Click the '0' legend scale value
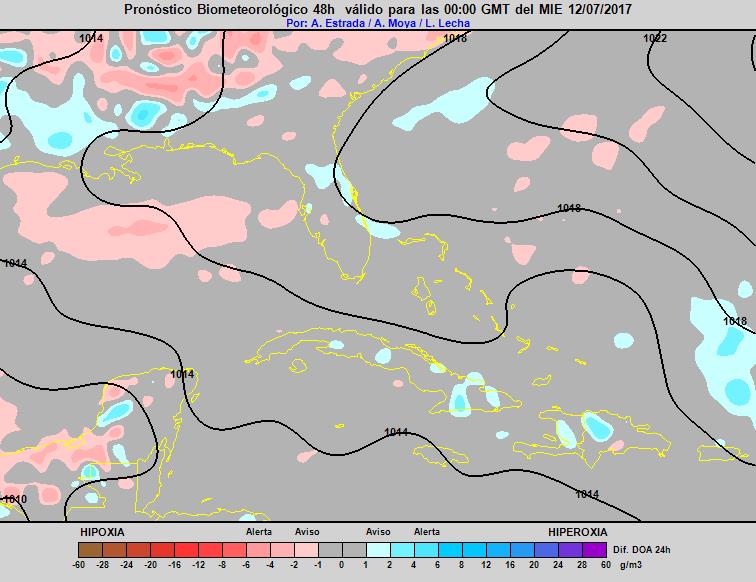Viewport: 756px width, 582px height. coord(341,565)
